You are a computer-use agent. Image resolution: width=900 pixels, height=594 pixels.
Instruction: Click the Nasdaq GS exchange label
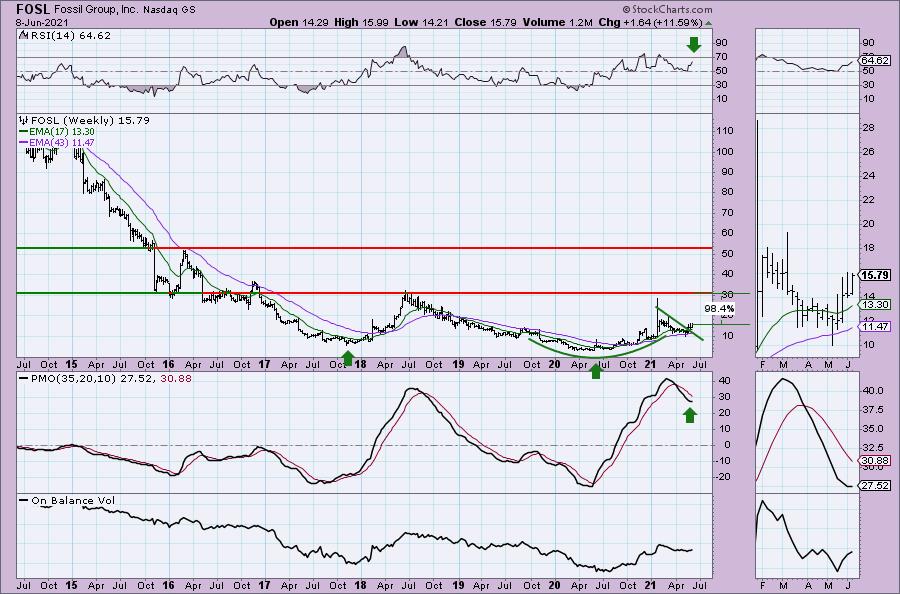(x=170, y=10)
